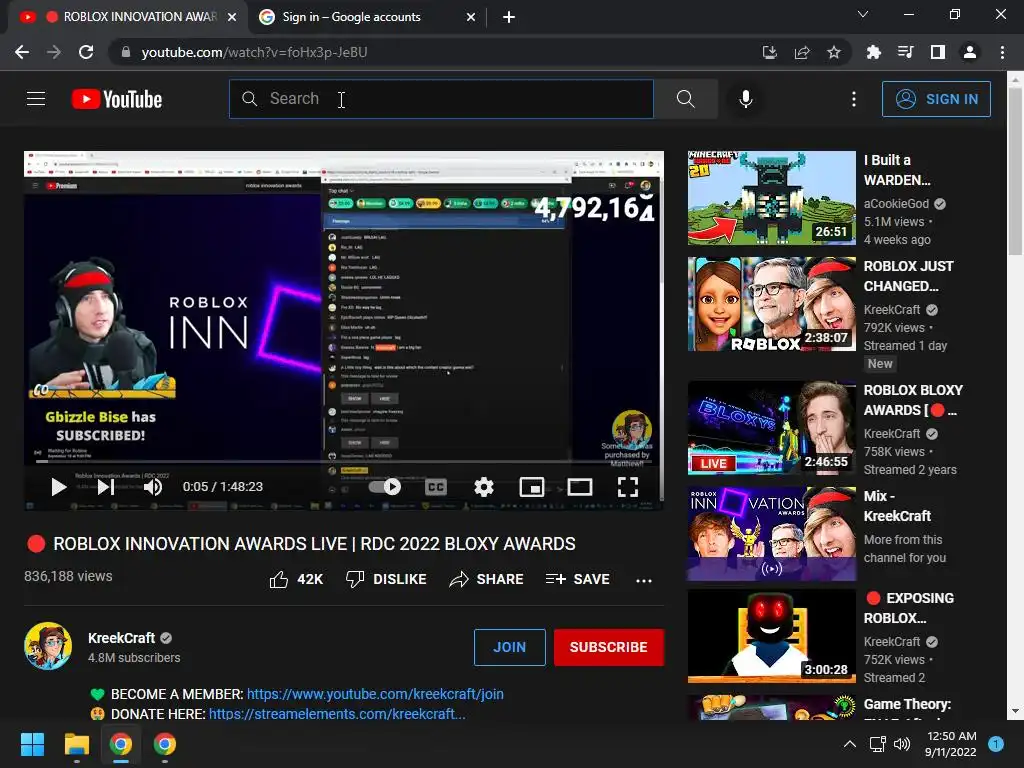Open clock and date 12:50 AM
This screenshot has width=1024, height=768.
[x=952, y=744]
